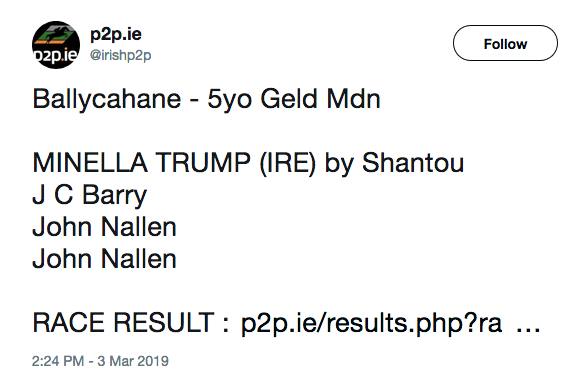Click the 5yo Geld Mdn text

(294, 99)
